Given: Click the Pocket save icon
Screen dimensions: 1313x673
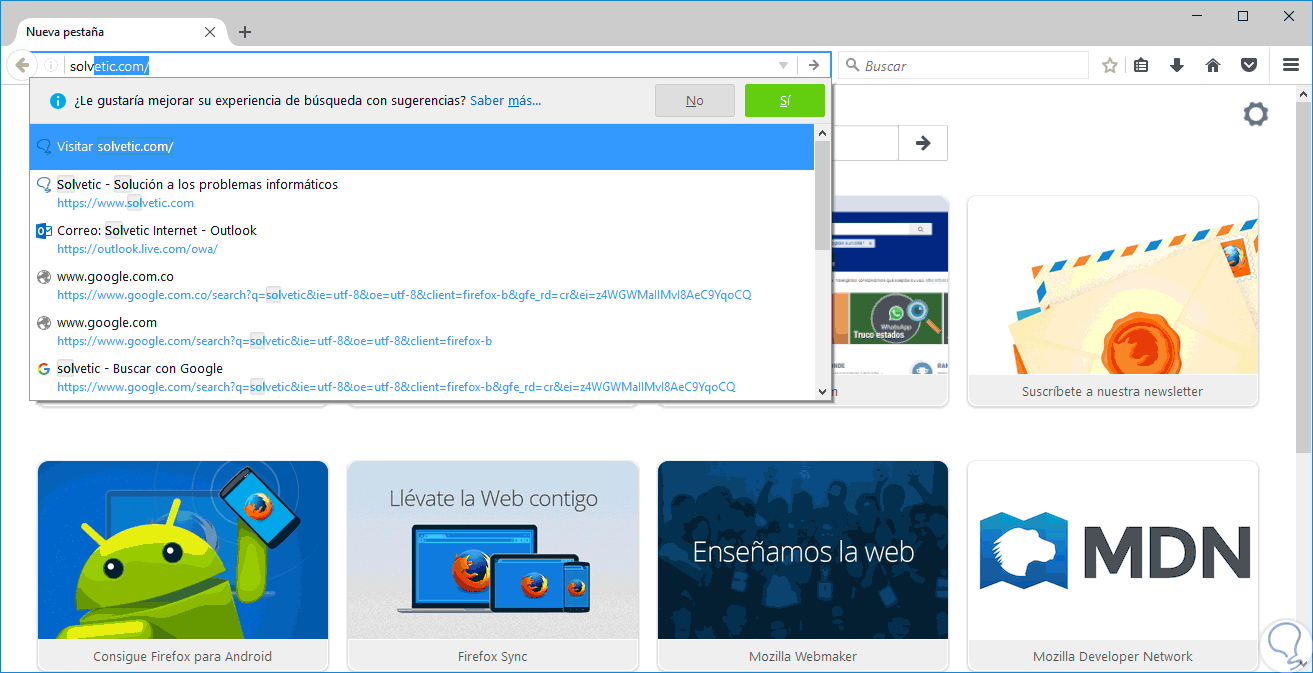Looking at the screenshot, I should click(1249, 66).
